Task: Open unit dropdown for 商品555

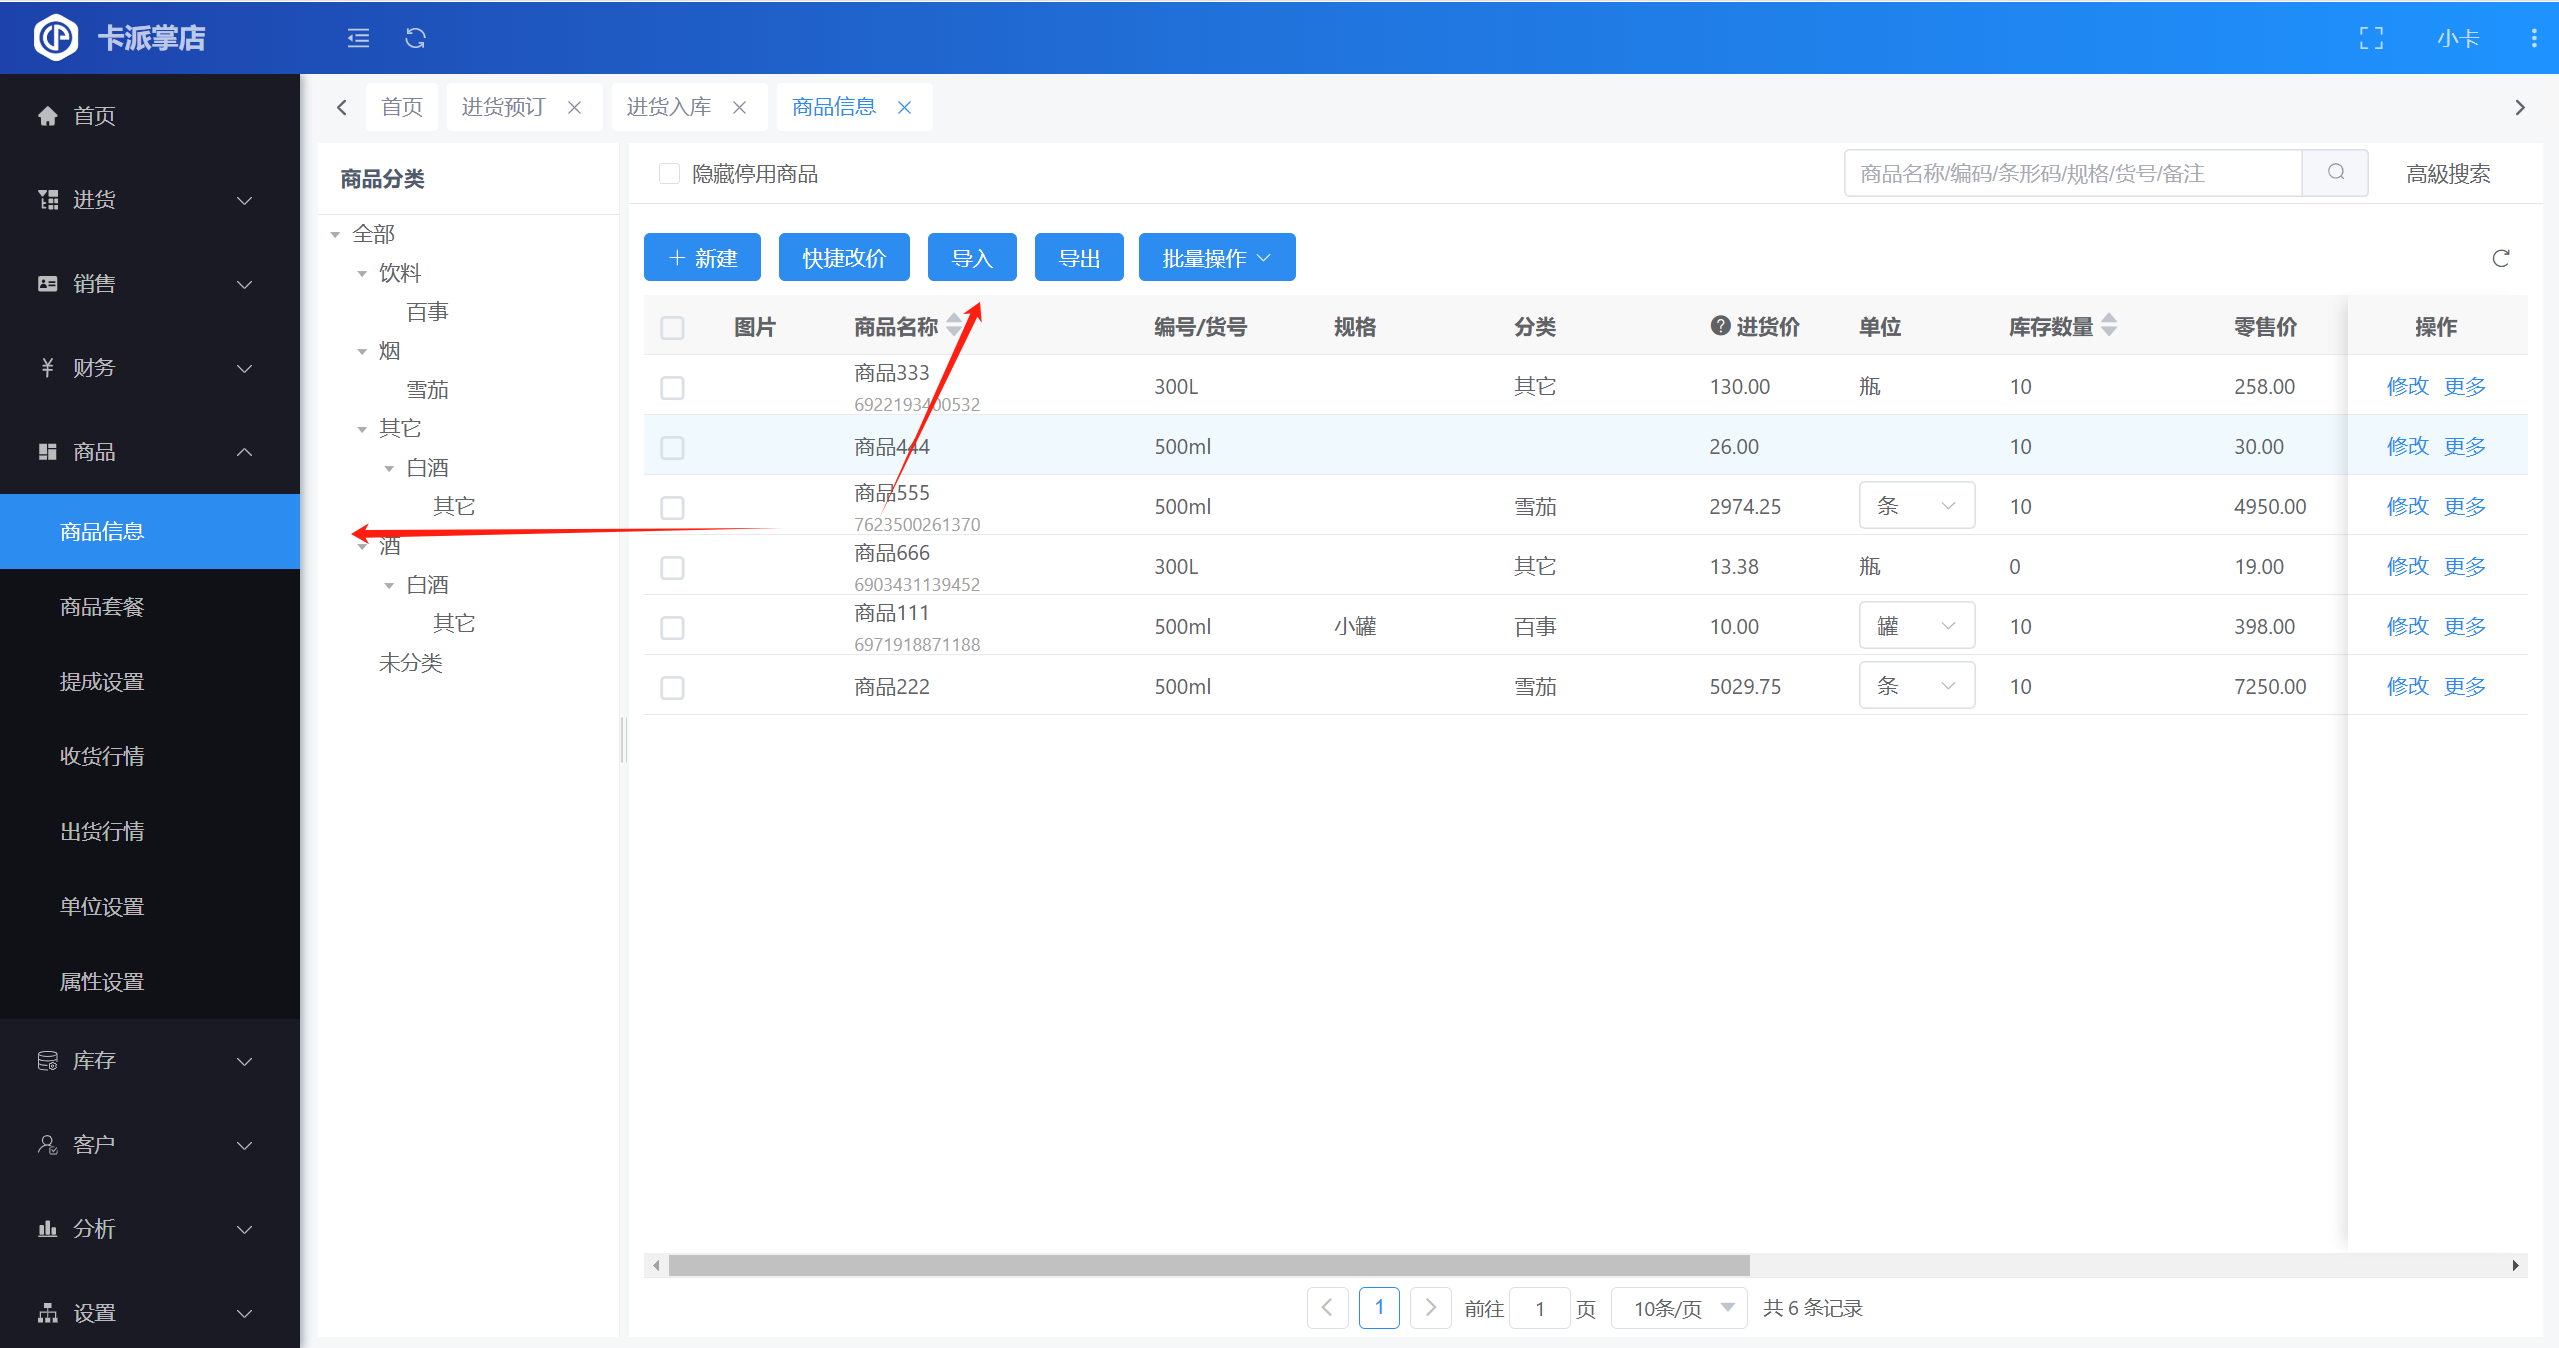Action: tap(1916, 506)
